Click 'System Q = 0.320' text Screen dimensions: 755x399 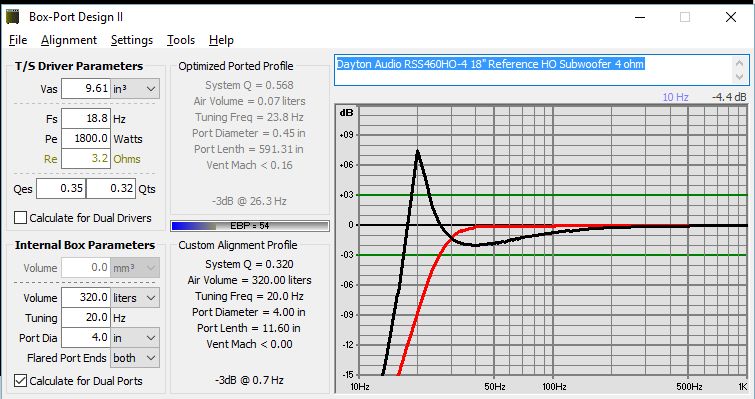coord(249,264)
